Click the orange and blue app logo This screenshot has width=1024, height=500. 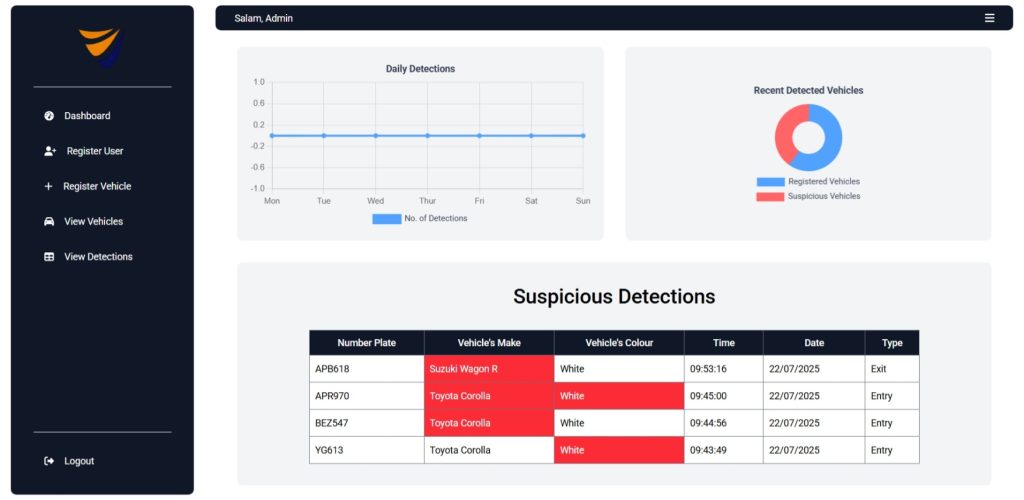click(101, 46)
